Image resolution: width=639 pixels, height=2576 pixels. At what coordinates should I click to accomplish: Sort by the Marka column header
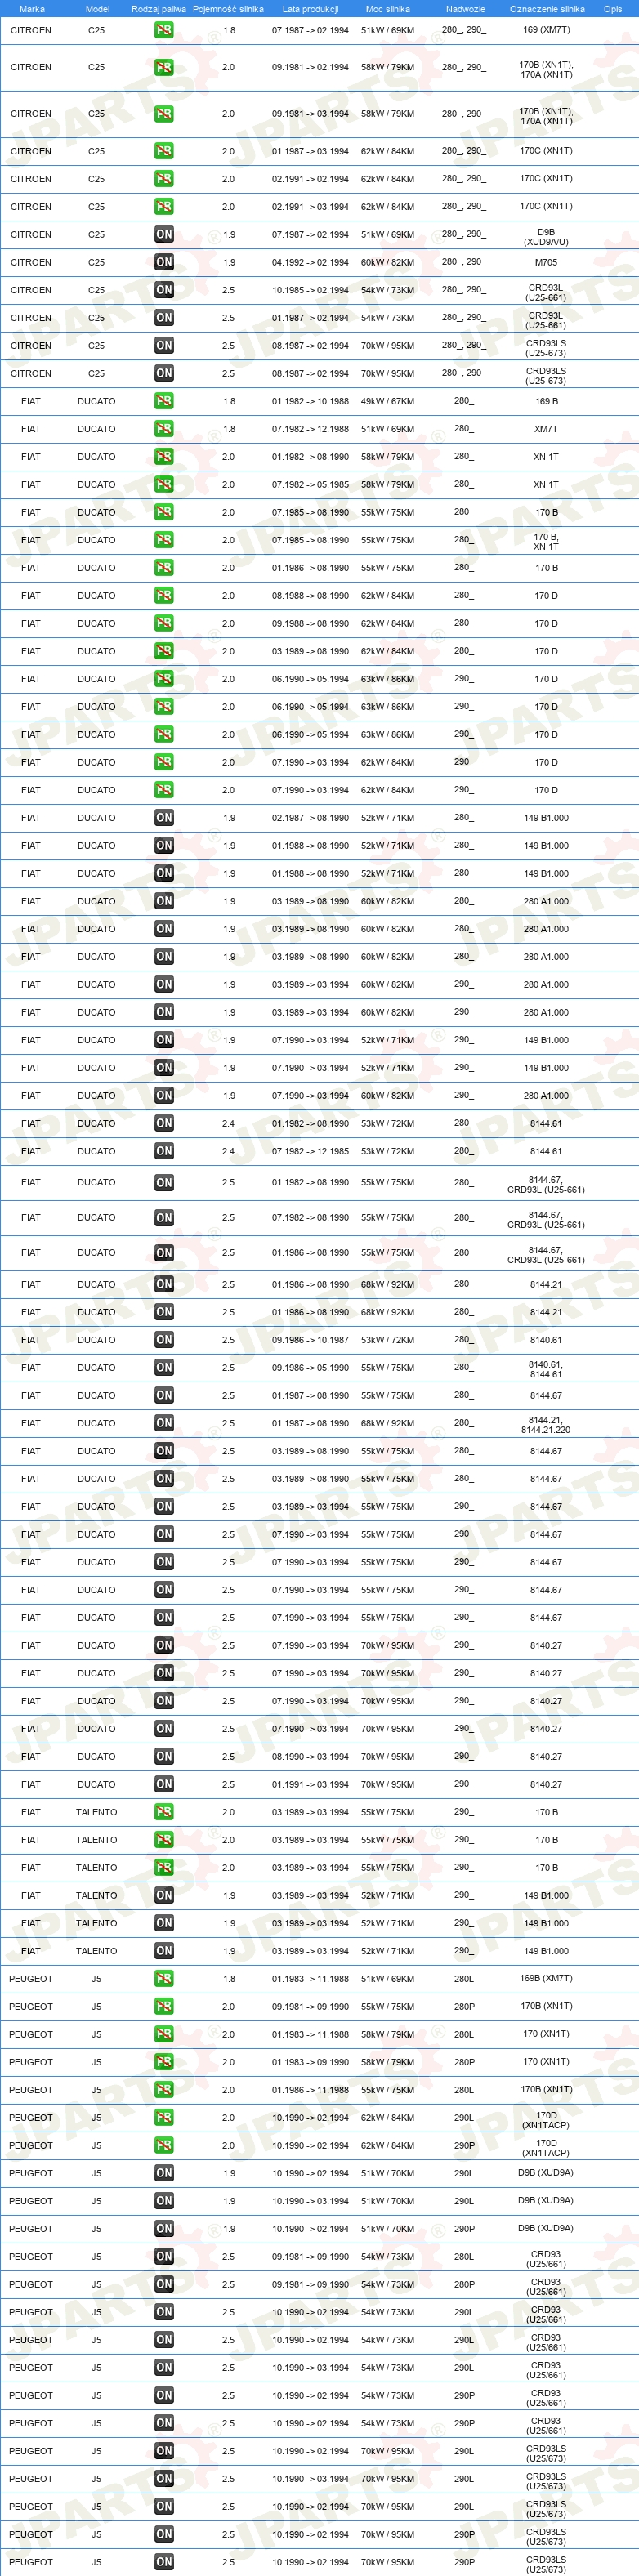click(32, 9)
